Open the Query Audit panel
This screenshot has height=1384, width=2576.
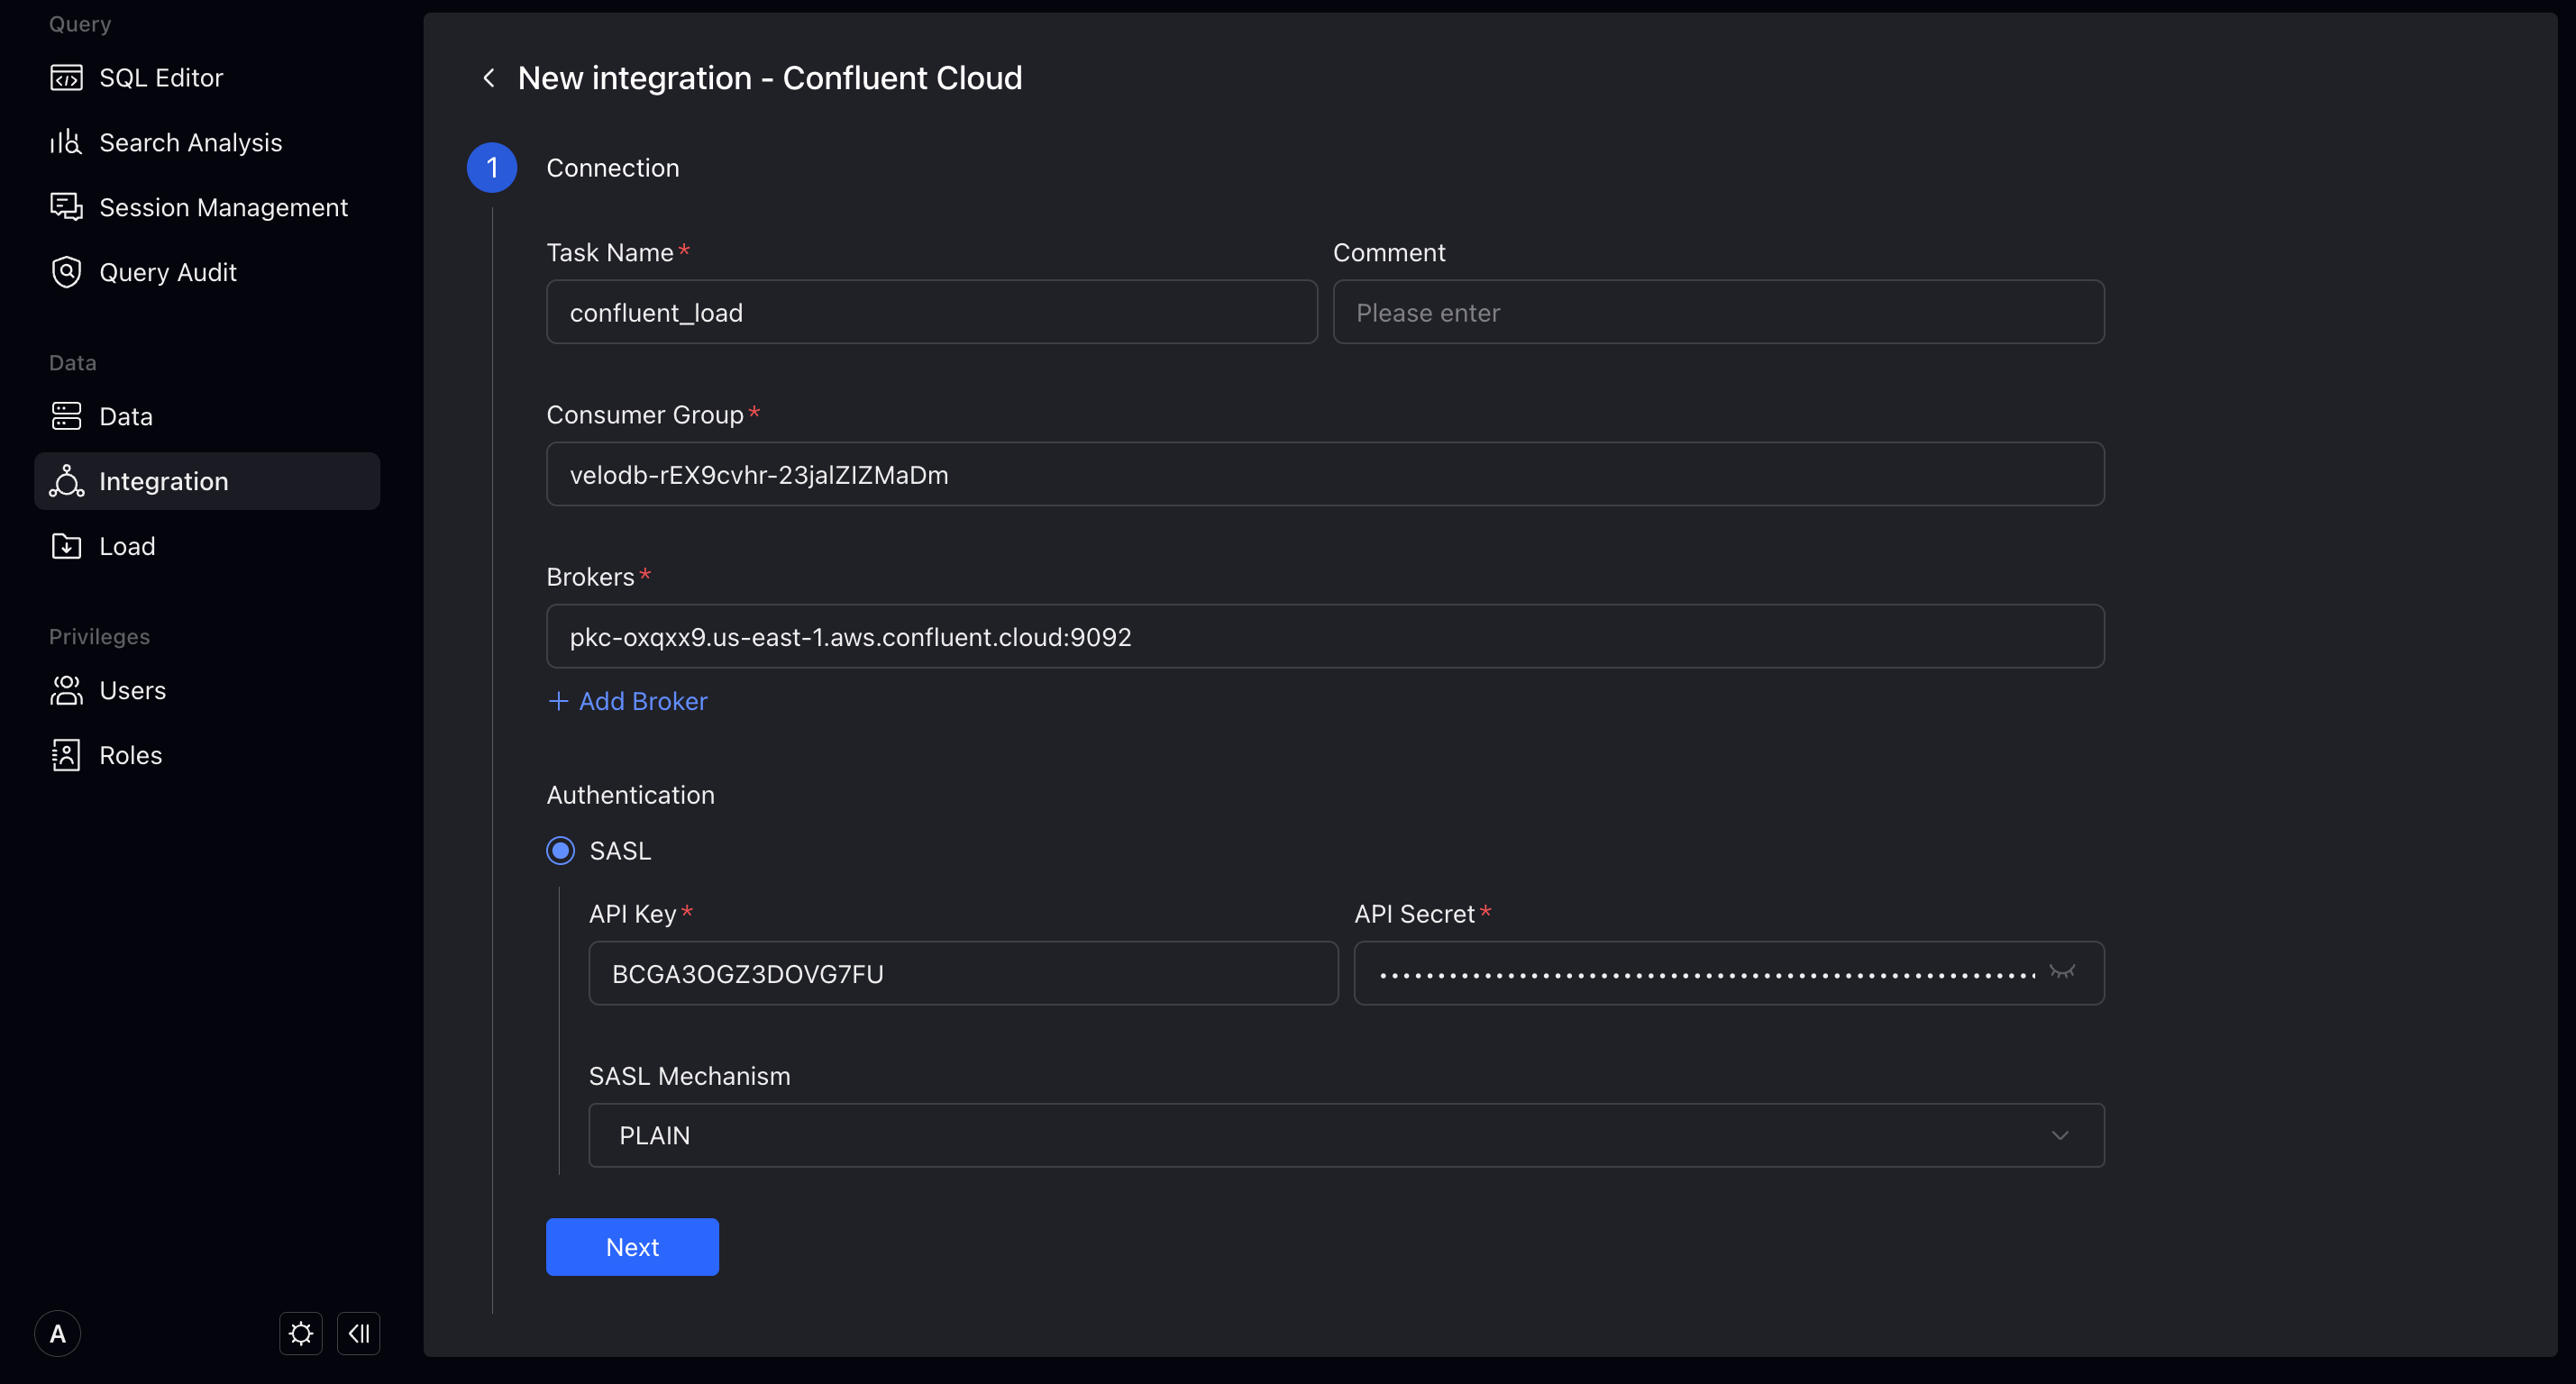(167, 271)
